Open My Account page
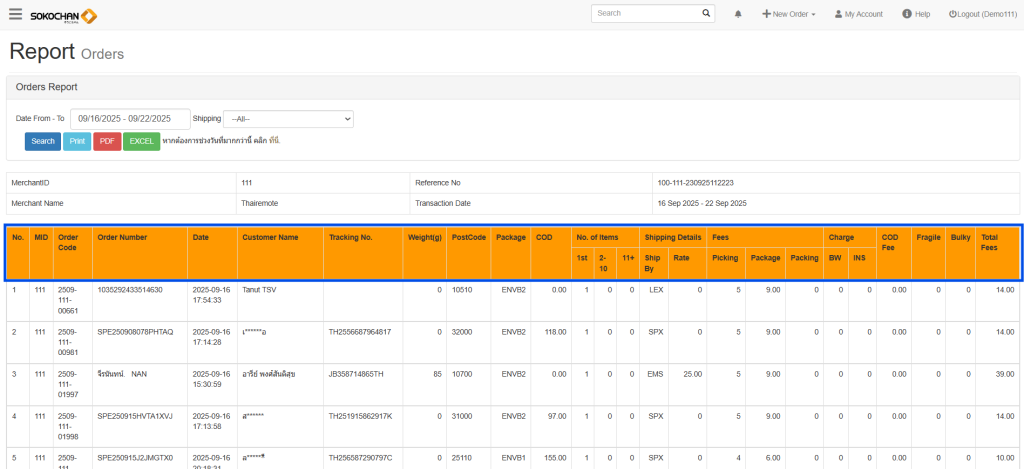The height and width of the screenshot is (469, 1024). coord(858,14)
